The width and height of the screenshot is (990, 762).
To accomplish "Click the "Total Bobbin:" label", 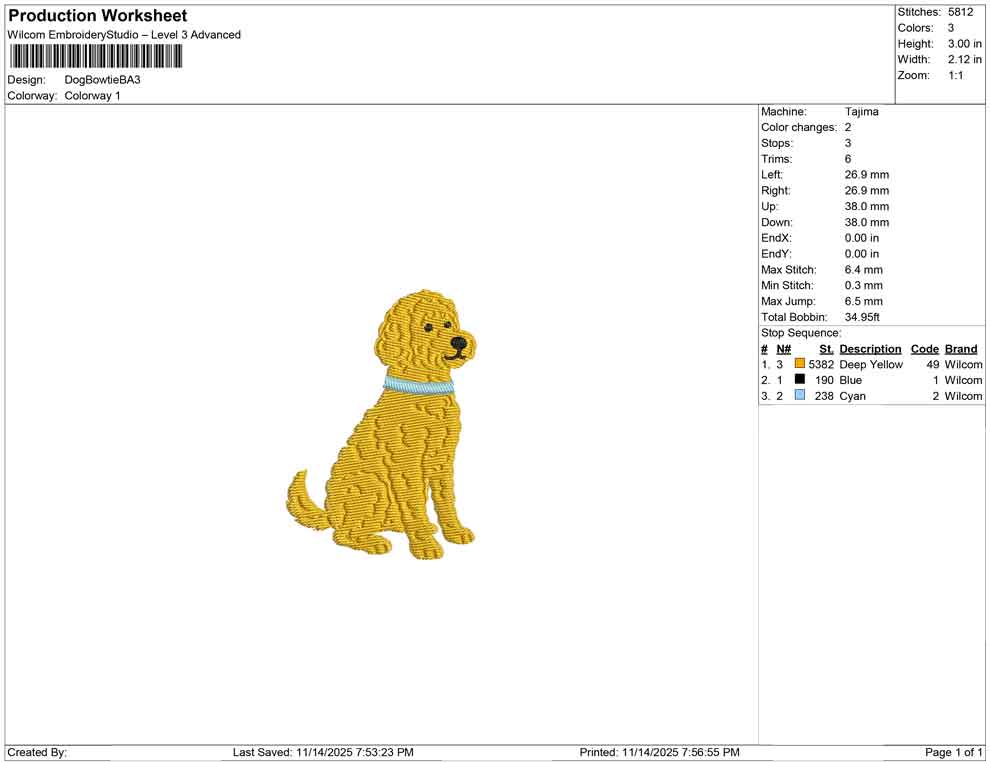I will tap(794, 317).
